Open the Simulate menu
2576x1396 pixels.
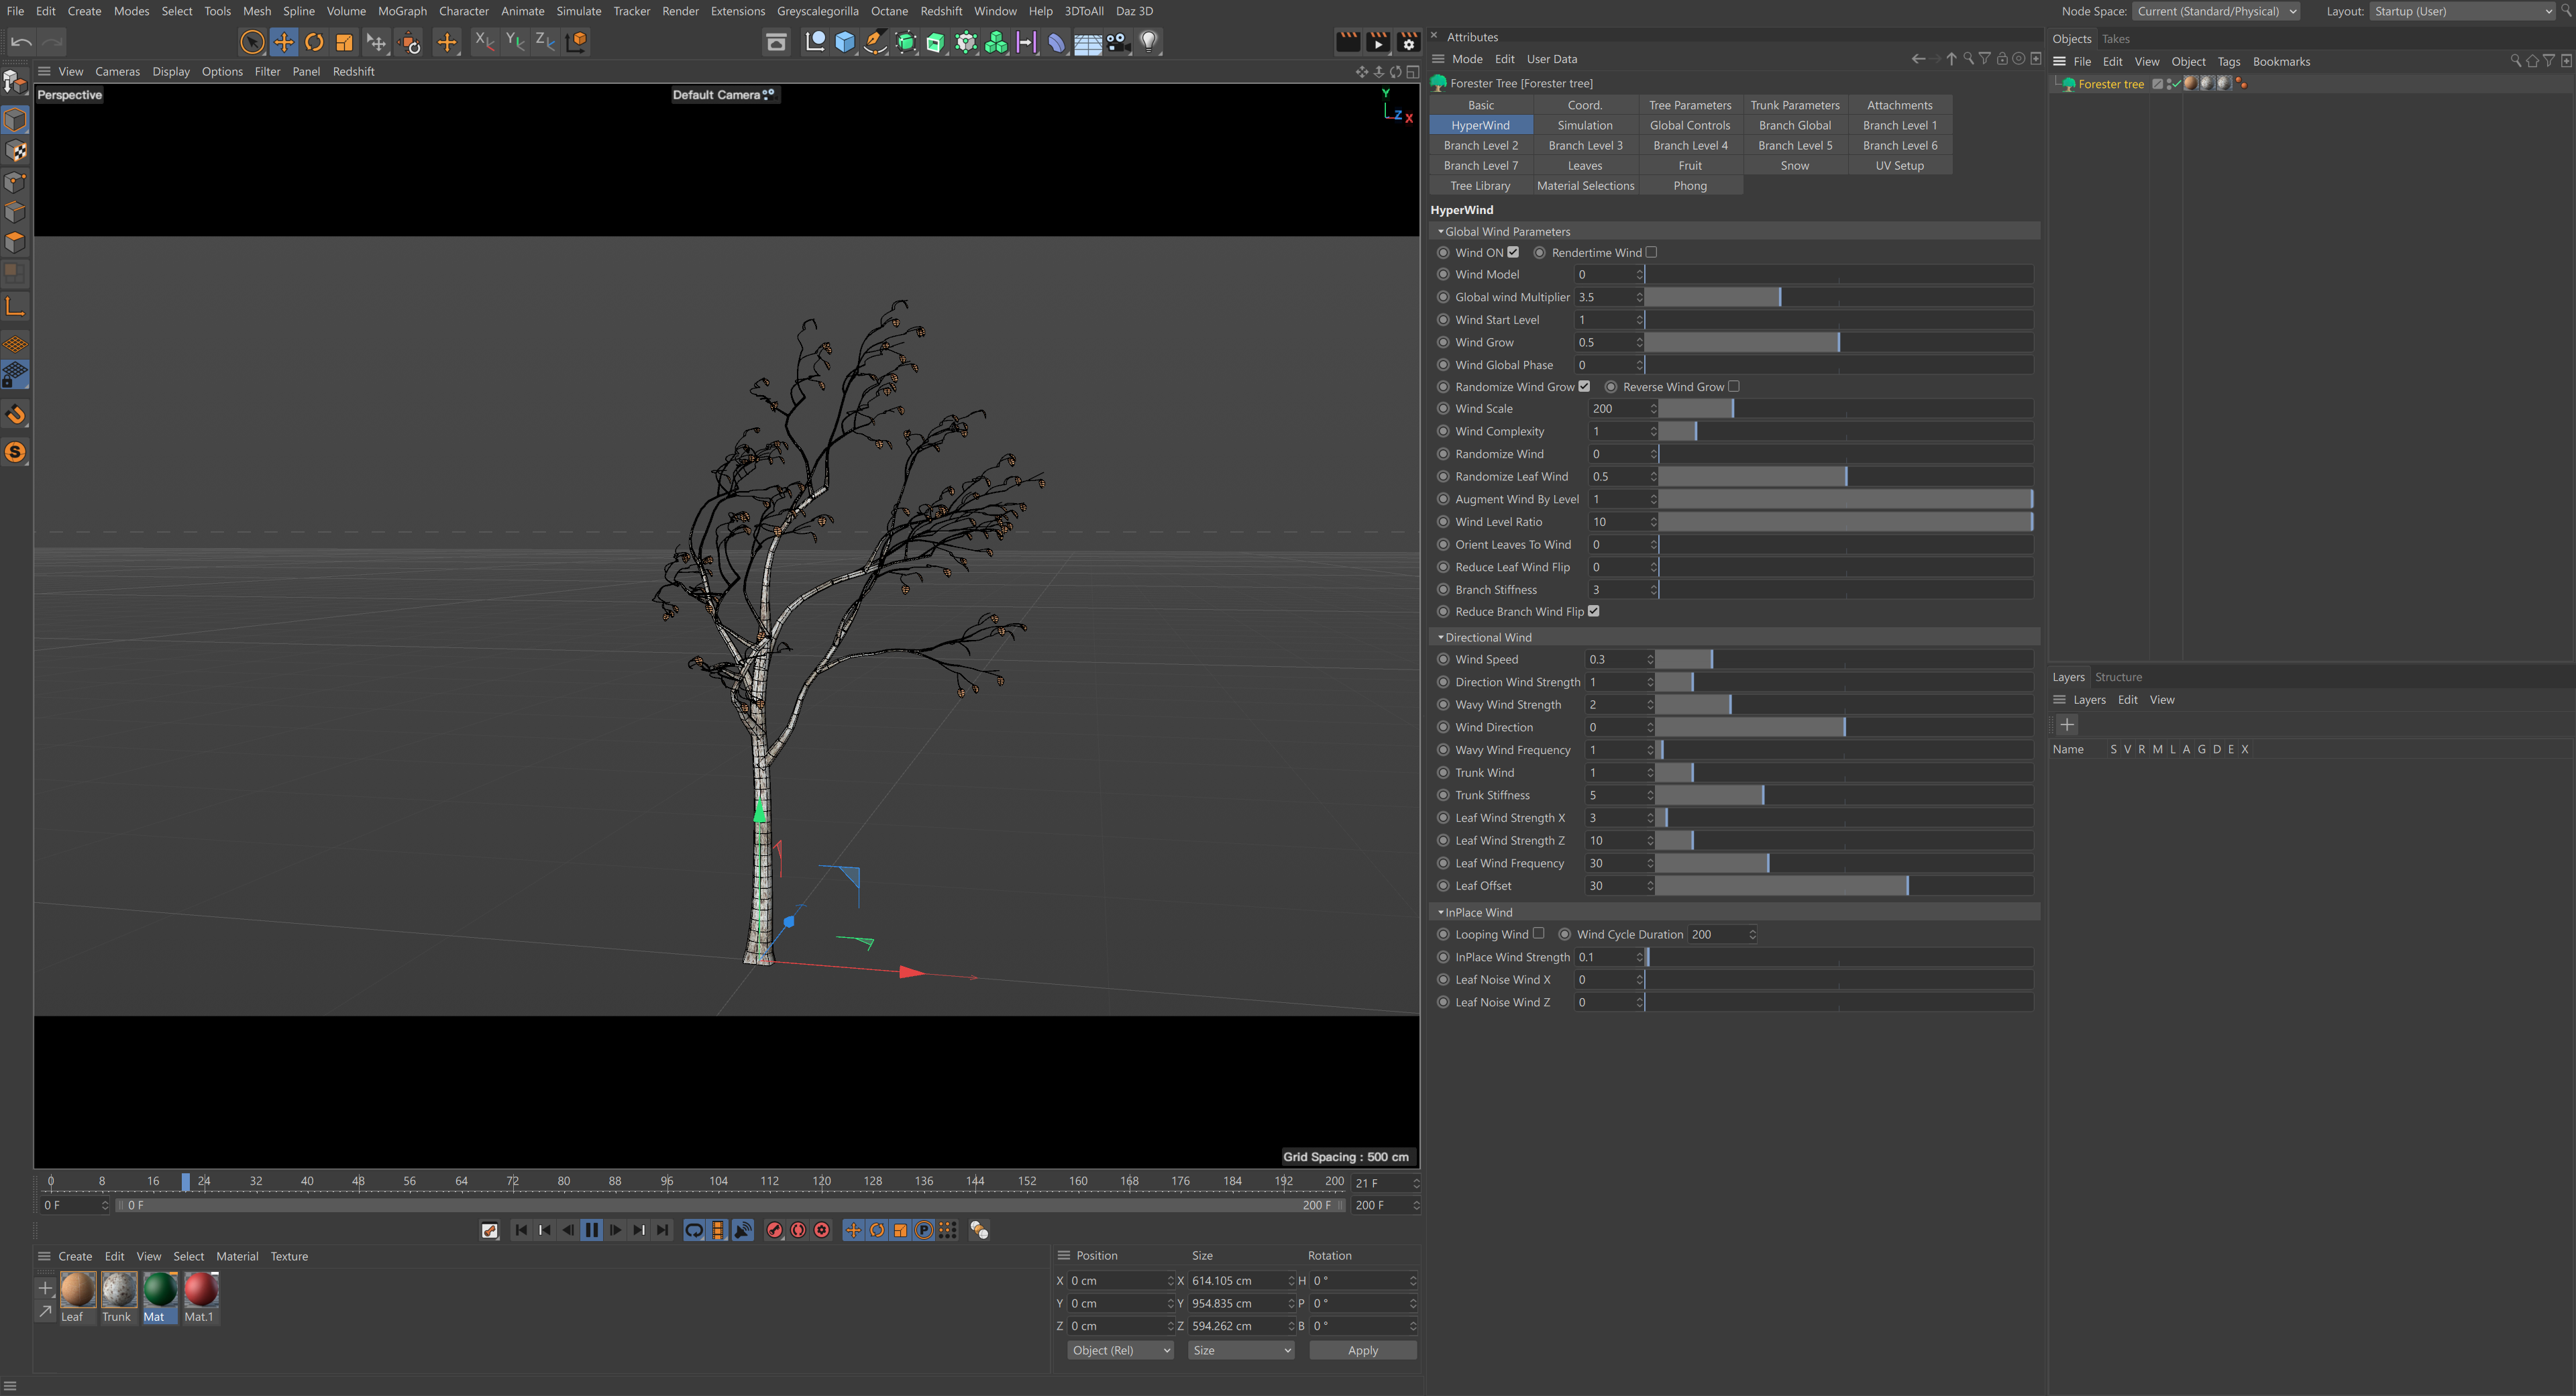(x=579, y=11)
